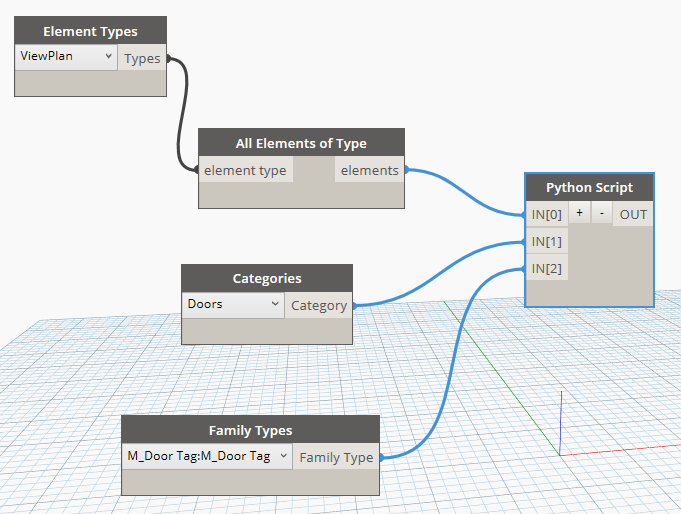Viewport: 681px width, 514px height.
Task: Select the All Elements of Type node title
Action: click(x=301, y=143)
